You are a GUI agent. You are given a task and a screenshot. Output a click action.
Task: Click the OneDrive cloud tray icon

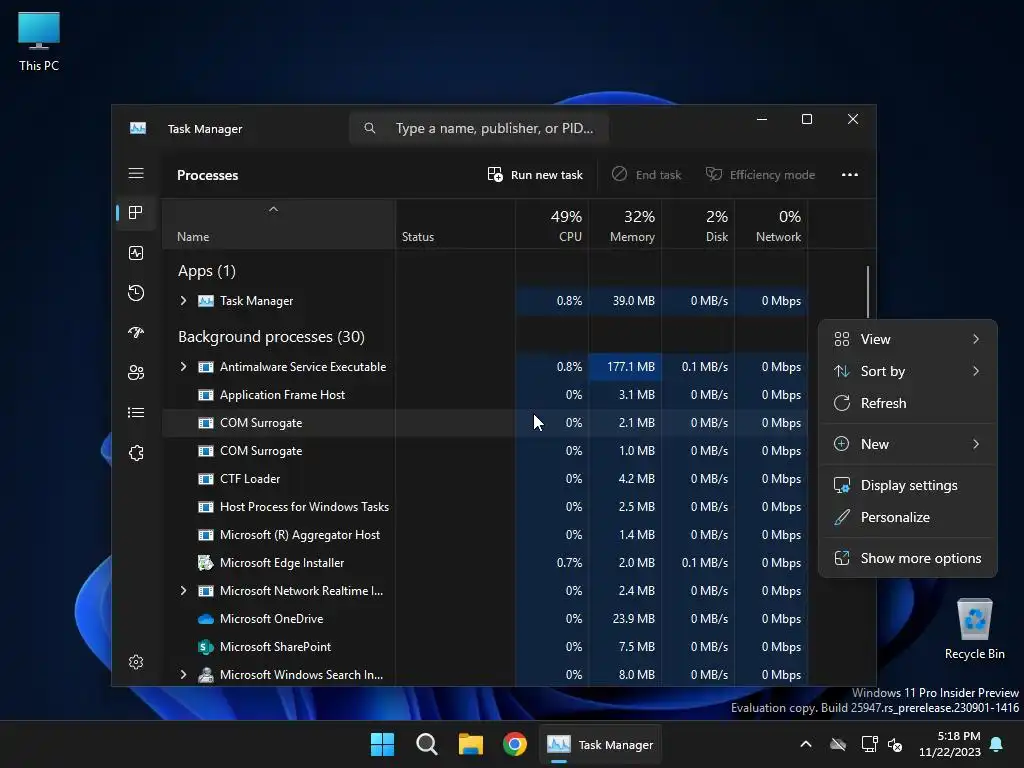click(x=838, y=744)
